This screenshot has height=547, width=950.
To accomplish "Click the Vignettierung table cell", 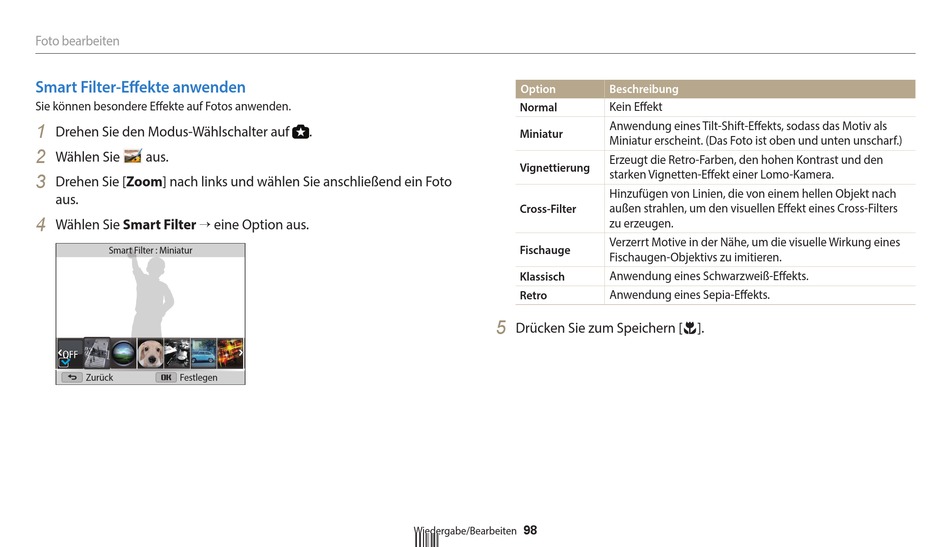I will pyautogui.click(x=560, y=168).
